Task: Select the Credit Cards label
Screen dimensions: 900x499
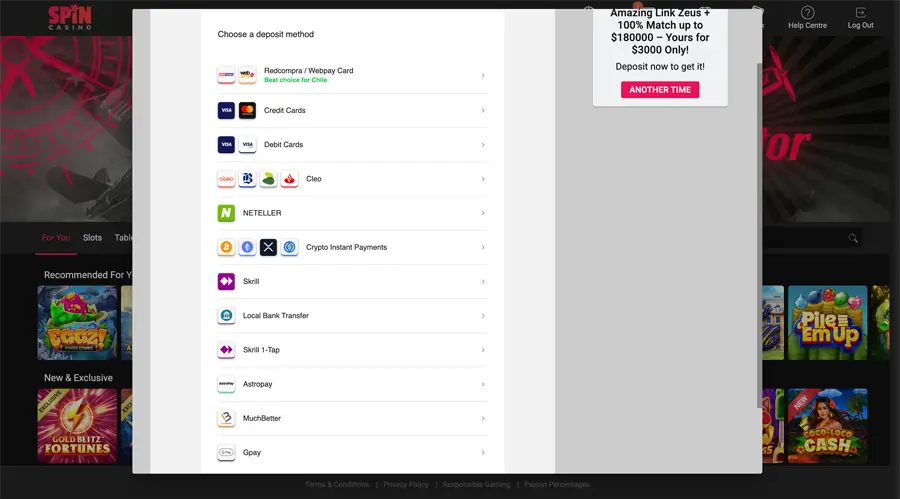Action: pyautogui.click(x=285, y=110)
